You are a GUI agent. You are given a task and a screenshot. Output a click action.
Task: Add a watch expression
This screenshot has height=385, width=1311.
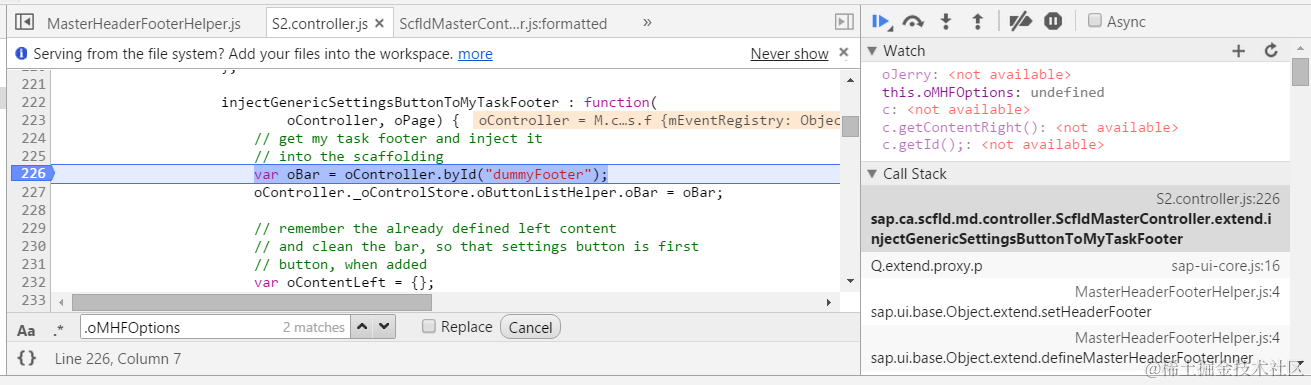tap(1238, 51)
